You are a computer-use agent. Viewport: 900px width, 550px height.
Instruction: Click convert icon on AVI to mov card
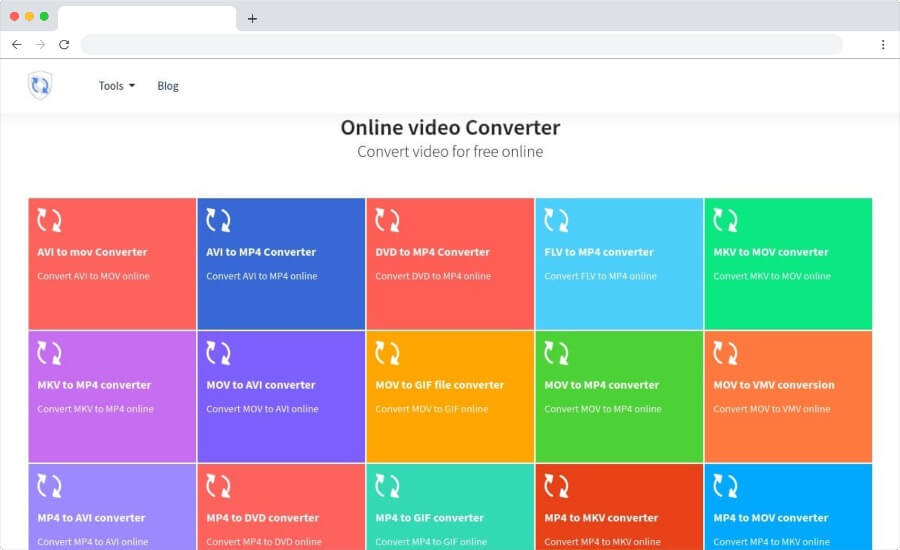coord(49,220)
